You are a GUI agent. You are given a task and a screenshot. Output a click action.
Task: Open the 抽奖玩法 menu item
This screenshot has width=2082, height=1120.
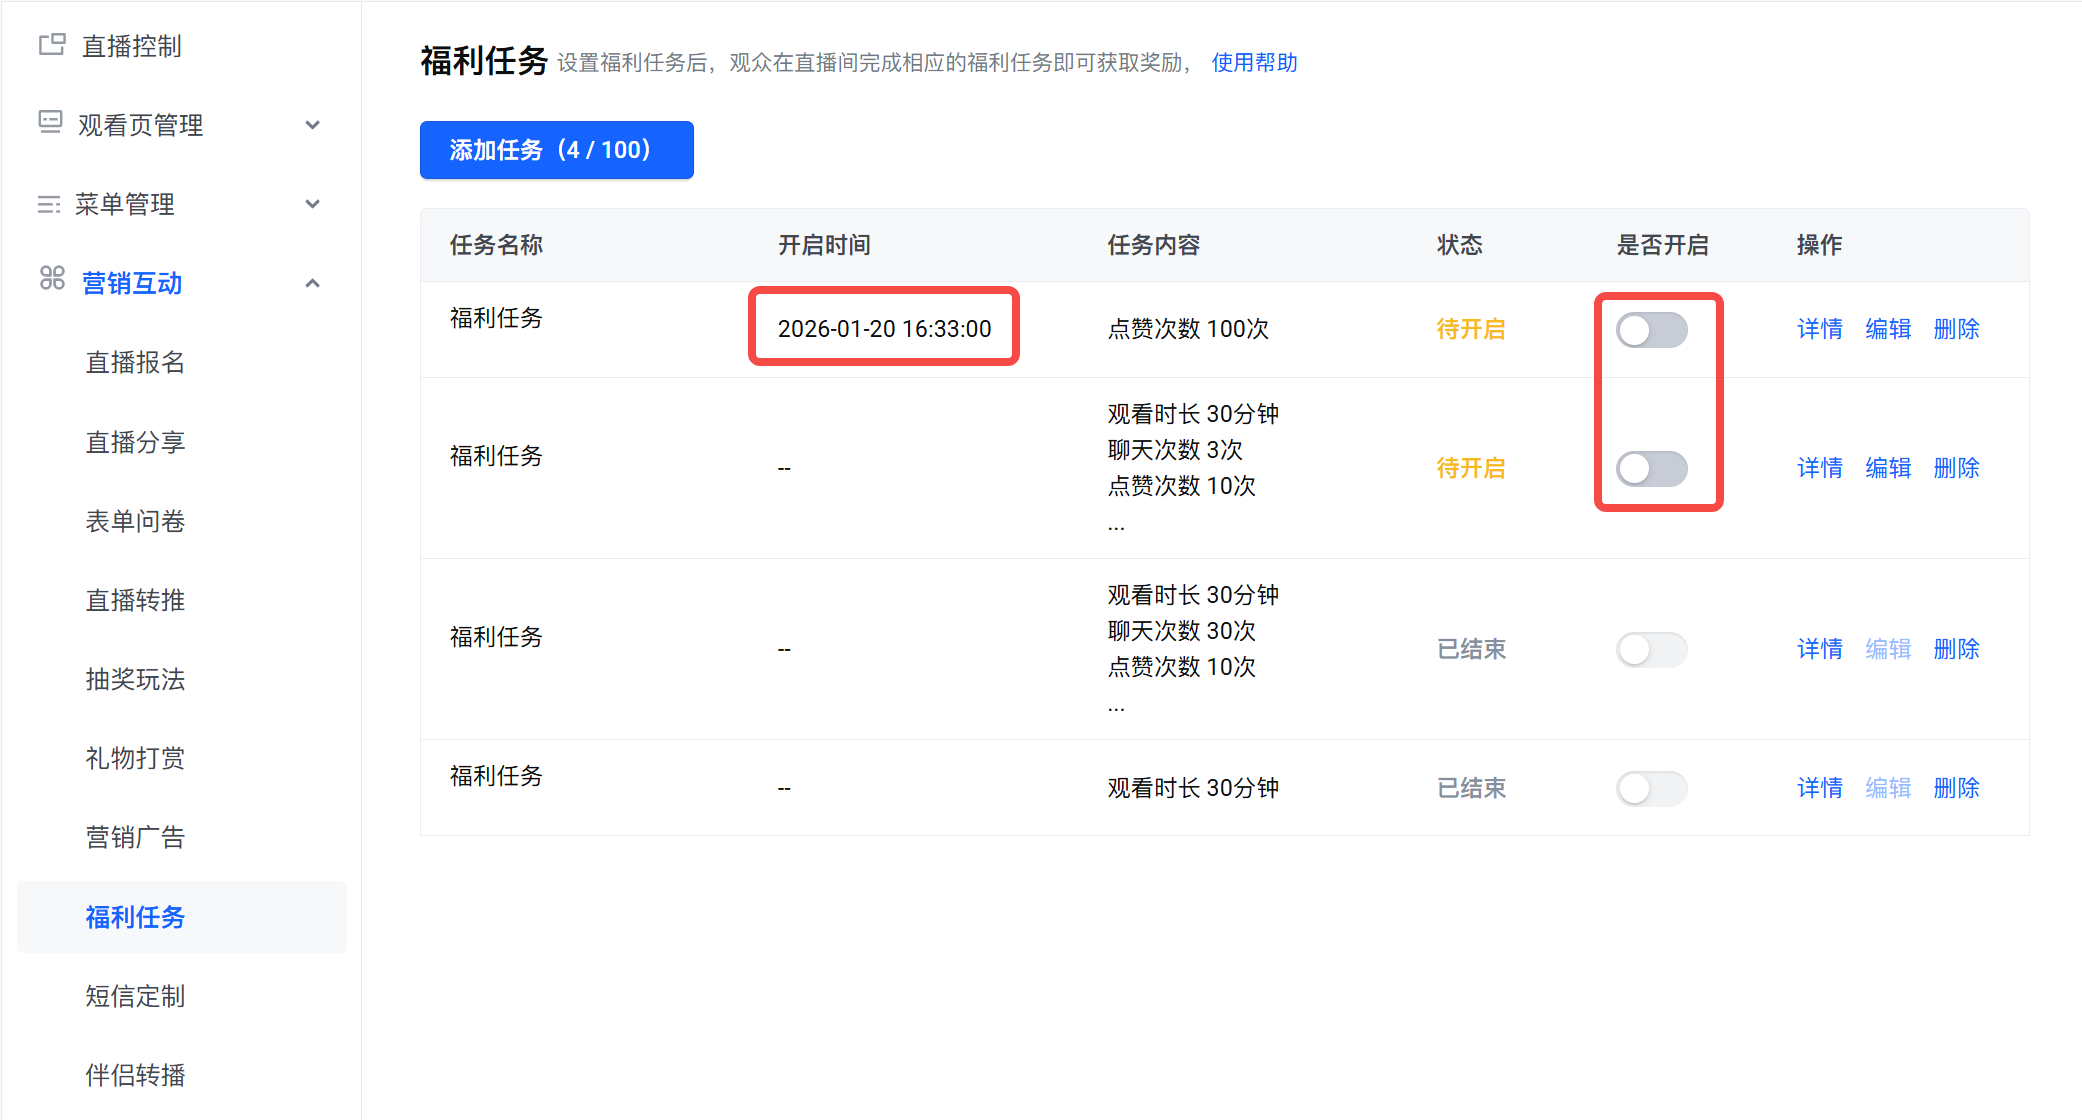tap(135, 679)
